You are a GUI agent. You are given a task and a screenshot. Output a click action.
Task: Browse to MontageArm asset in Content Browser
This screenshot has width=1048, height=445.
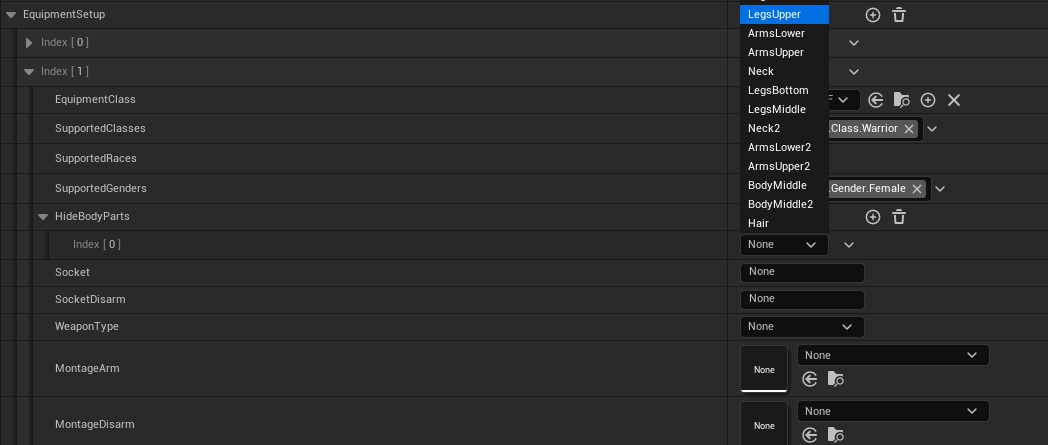[x=836, y=379]
